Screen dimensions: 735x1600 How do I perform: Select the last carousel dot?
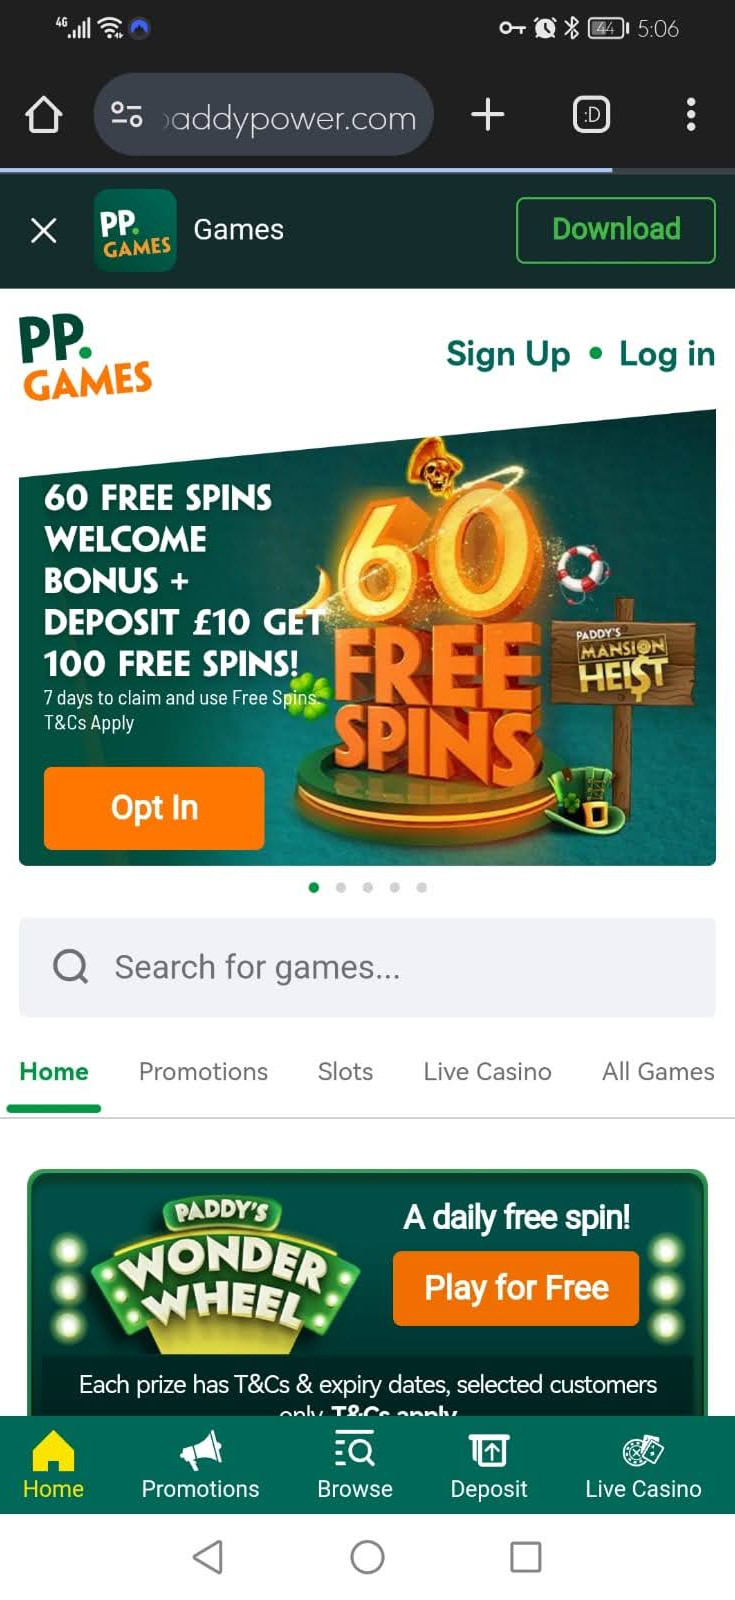[x=422, y=887]
